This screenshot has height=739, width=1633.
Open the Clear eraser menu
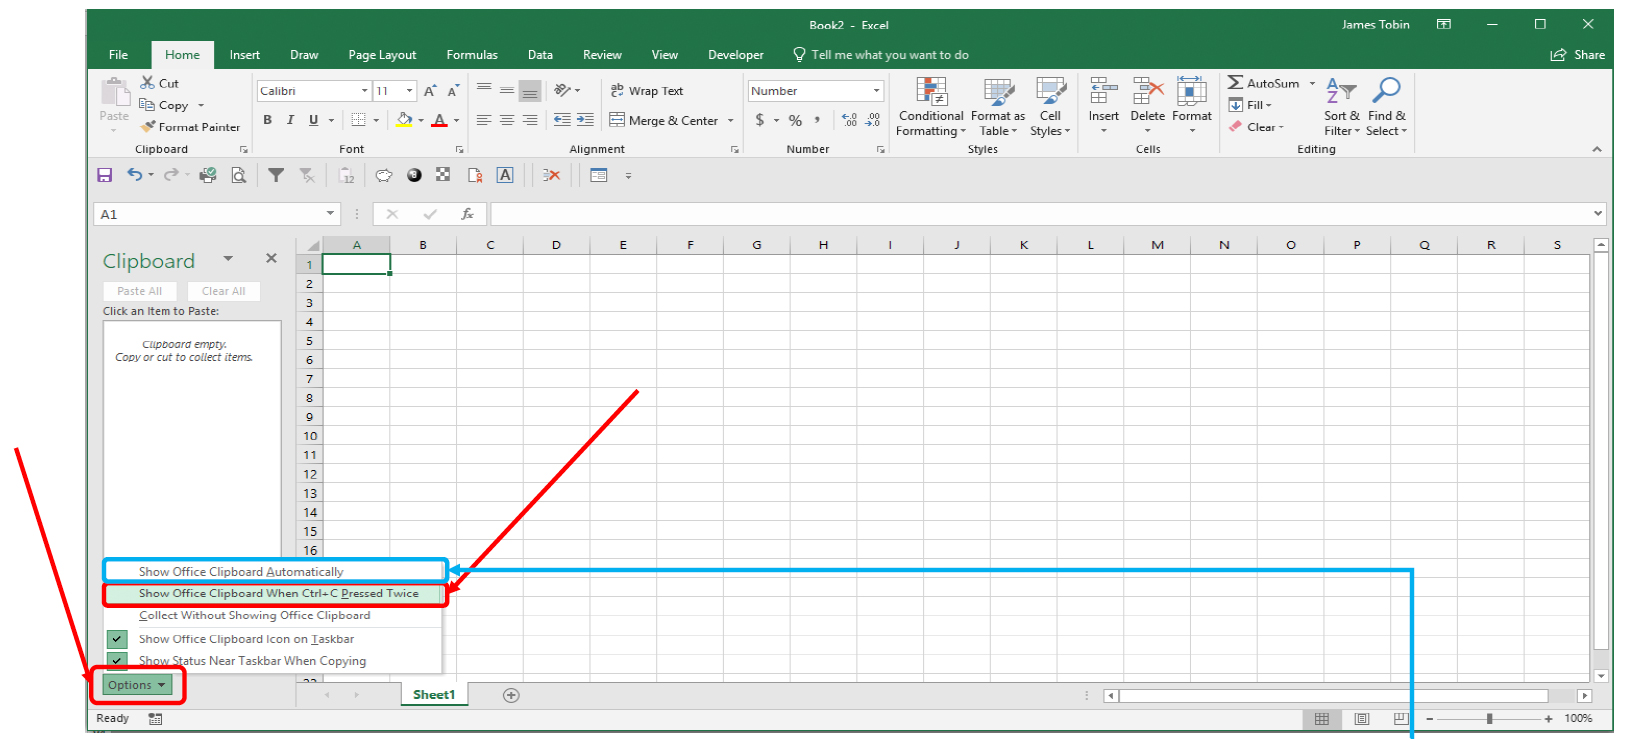pyautogui.click(x=1256, y=127)
